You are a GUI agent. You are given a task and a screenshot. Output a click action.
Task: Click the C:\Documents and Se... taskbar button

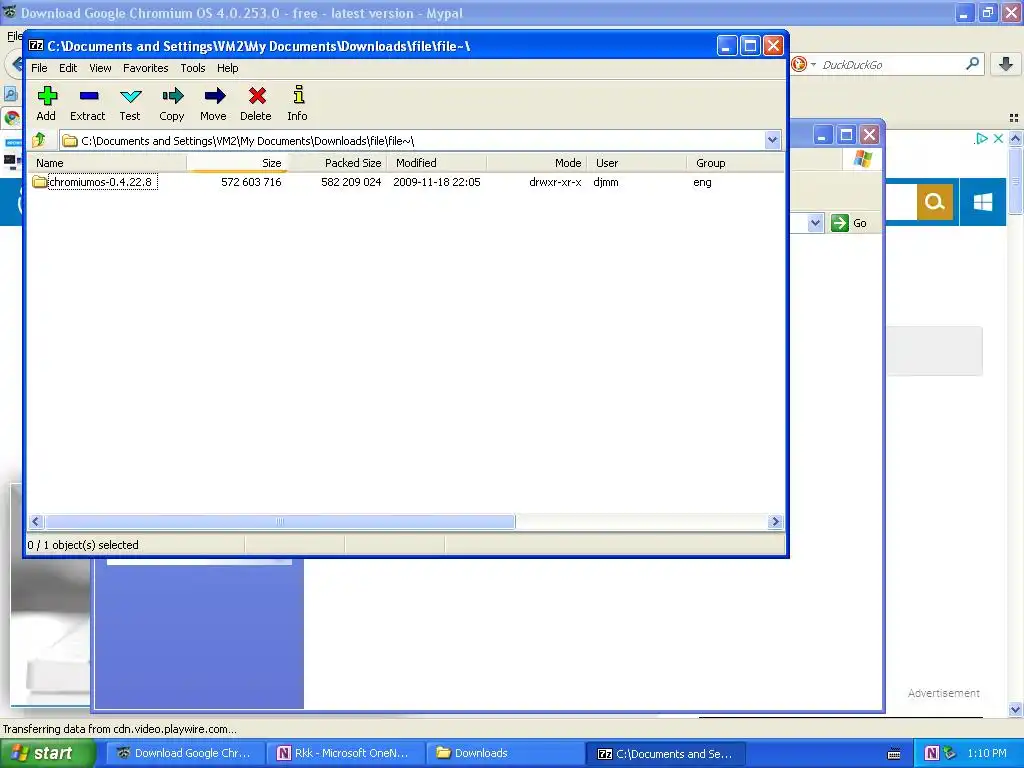(x=665, y=753)
